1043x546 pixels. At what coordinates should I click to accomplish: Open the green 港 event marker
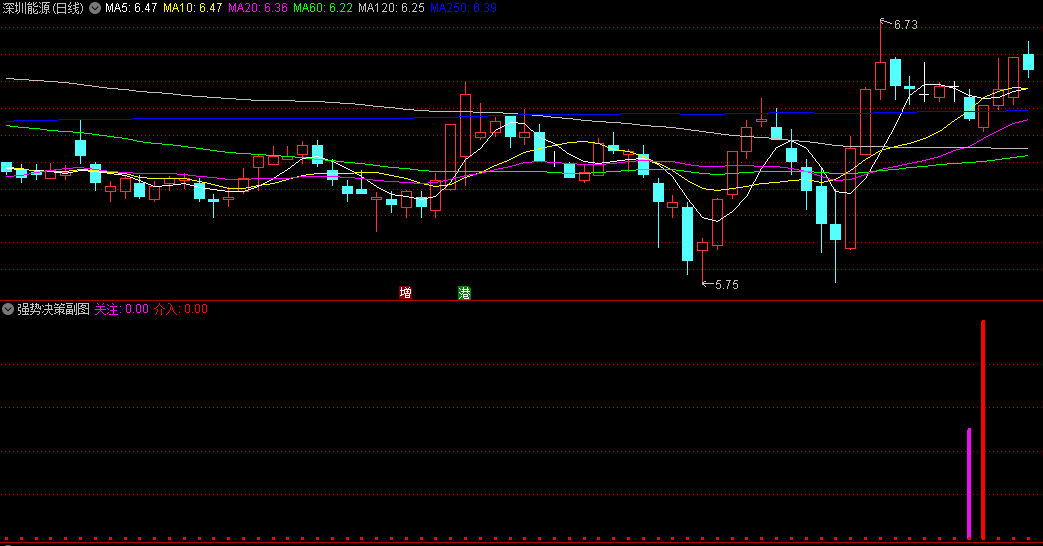[464, 293]
